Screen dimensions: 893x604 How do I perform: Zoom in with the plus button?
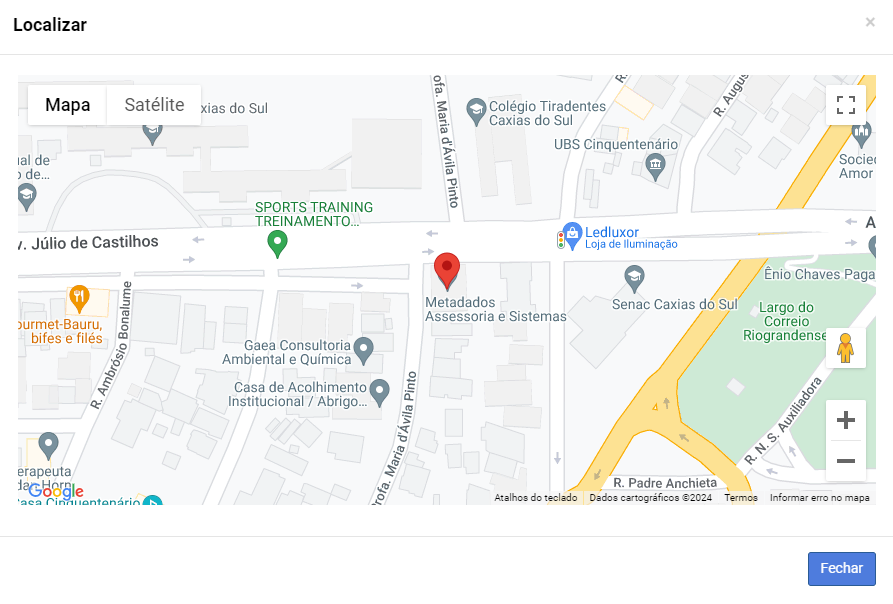point(846,420)
